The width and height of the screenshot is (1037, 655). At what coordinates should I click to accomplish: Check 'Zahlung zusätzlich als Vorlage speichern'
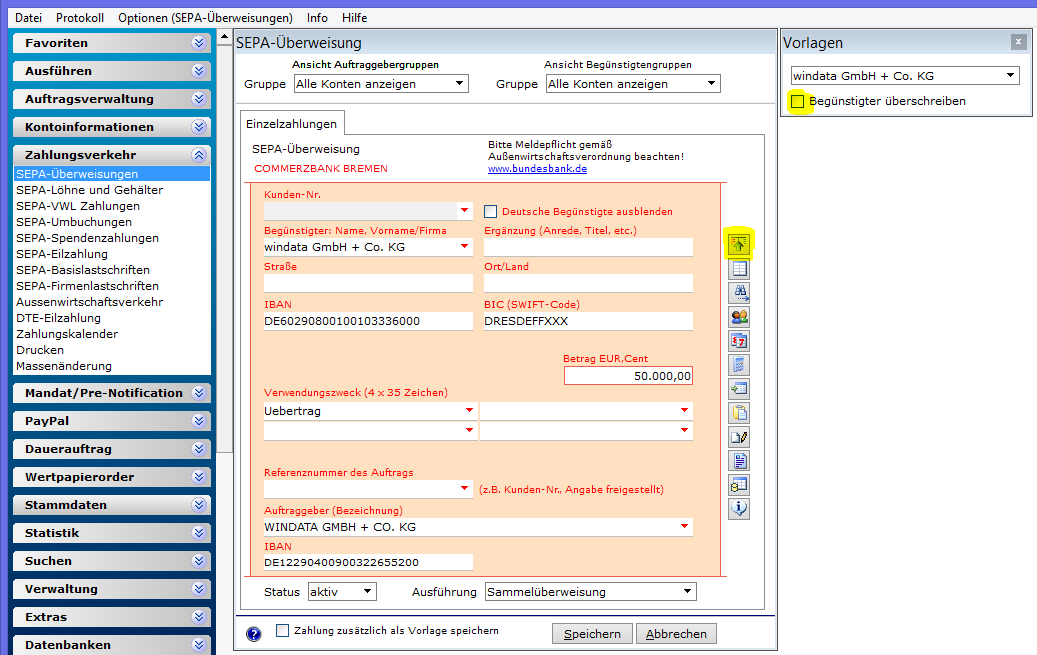point(282,631)
